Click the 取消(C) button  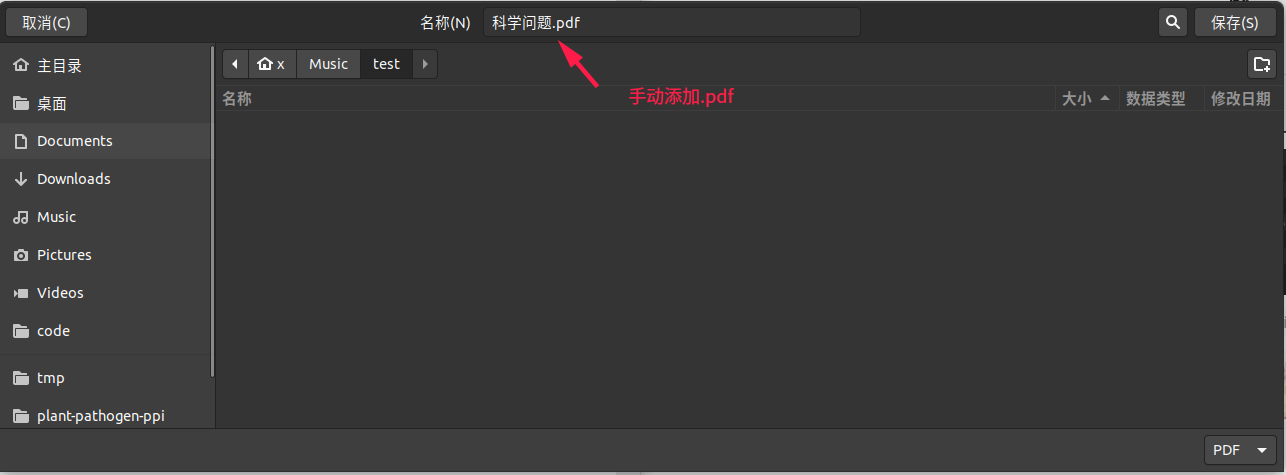click(x=46, y=22)
